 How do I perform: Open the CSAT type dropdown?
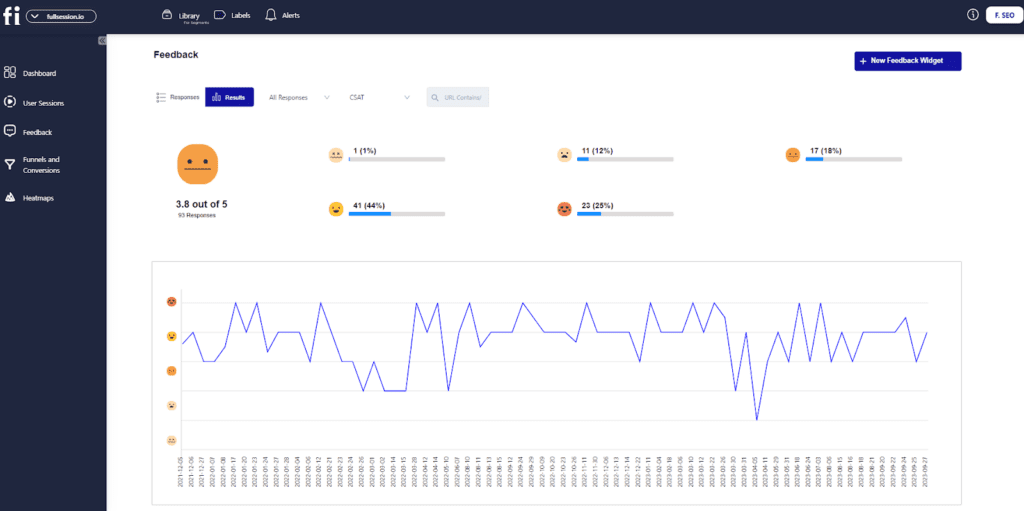379,97
